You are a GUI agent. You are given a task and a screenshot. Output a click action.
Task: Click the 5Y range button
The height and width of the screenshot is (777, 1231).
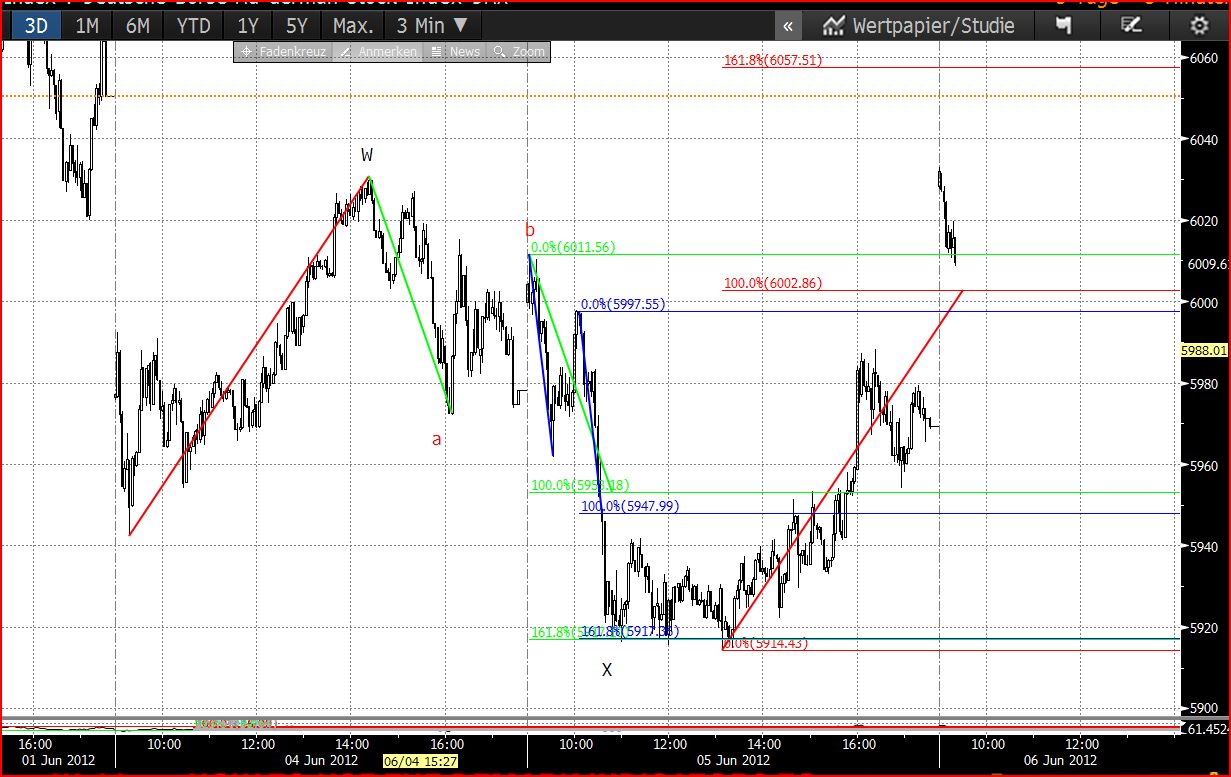[x=297, y=26]
